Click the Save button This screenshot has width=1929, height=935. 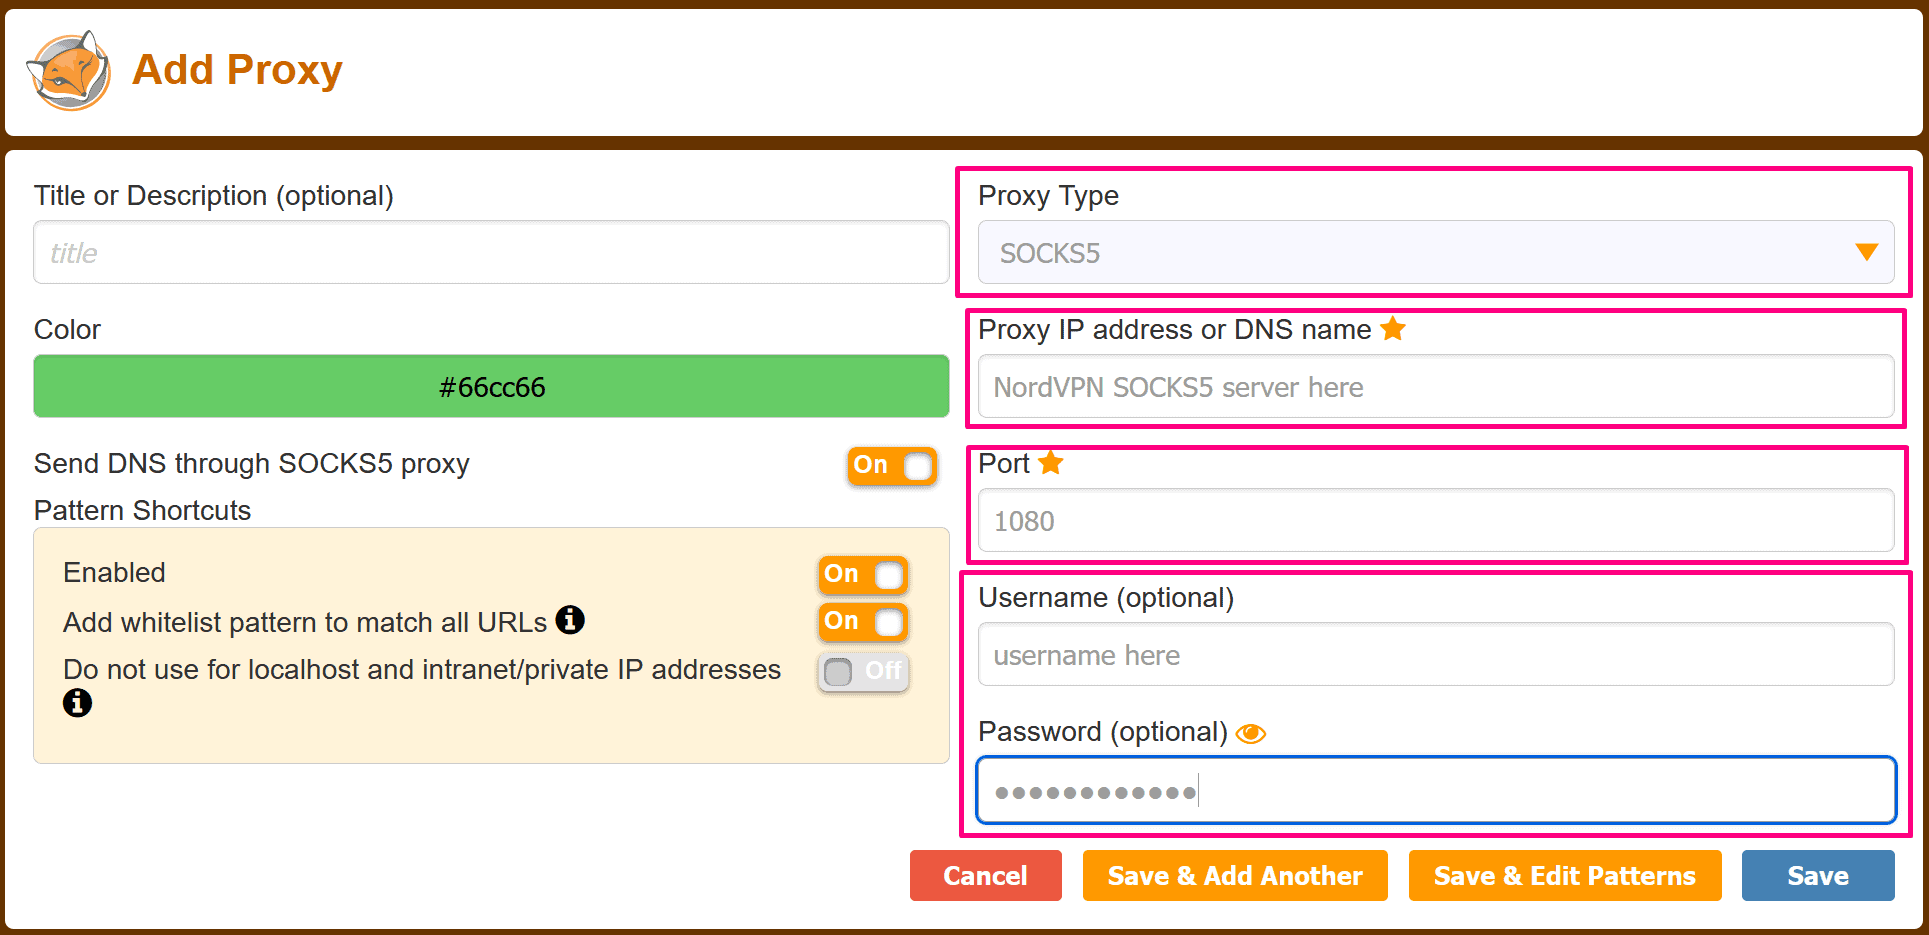pyautogui.click(x=1817, y=875)
